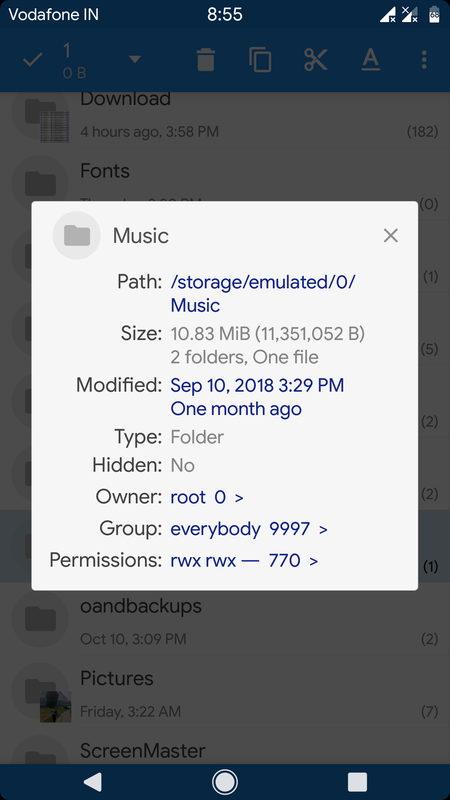Viewport: 450px width, 800px height.
Task: Edit permissions rwx rwx 770 entry
Action: point(244,561)
